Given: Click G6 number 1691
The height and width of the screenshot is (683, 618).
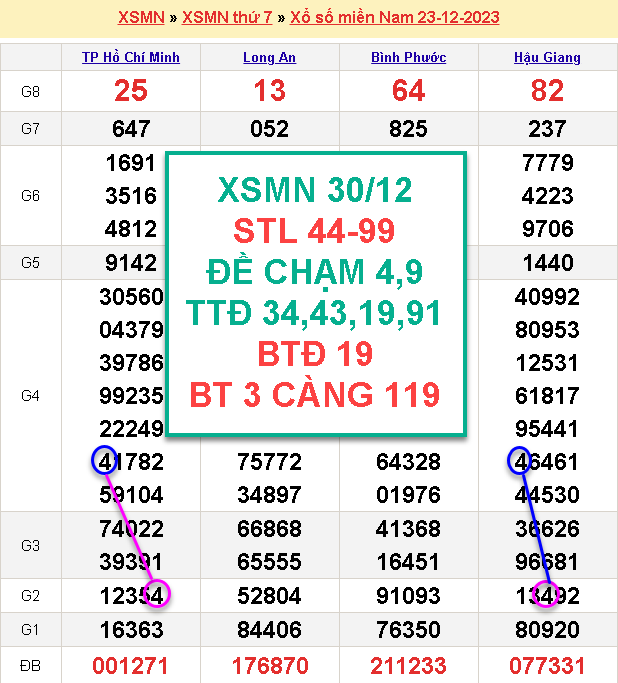Looking at the screenshot, I should pyautogui.click(x=131, y=163).
